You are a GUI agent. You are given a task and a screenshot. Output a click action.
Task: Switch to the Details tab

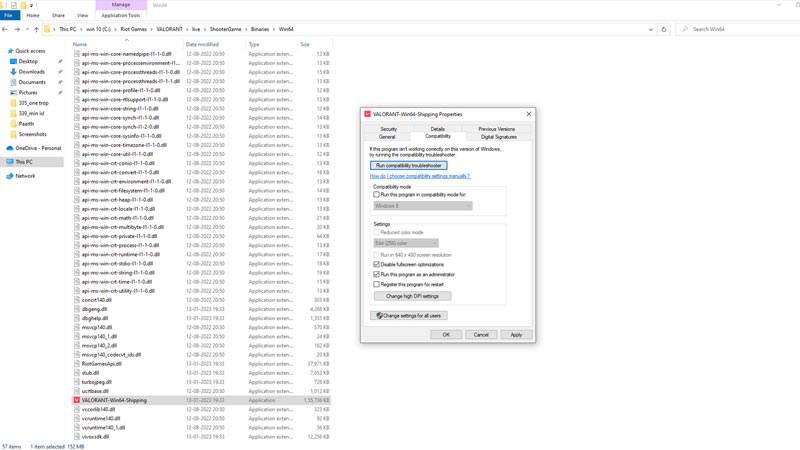pyautogui.click(x=438, y=129)
